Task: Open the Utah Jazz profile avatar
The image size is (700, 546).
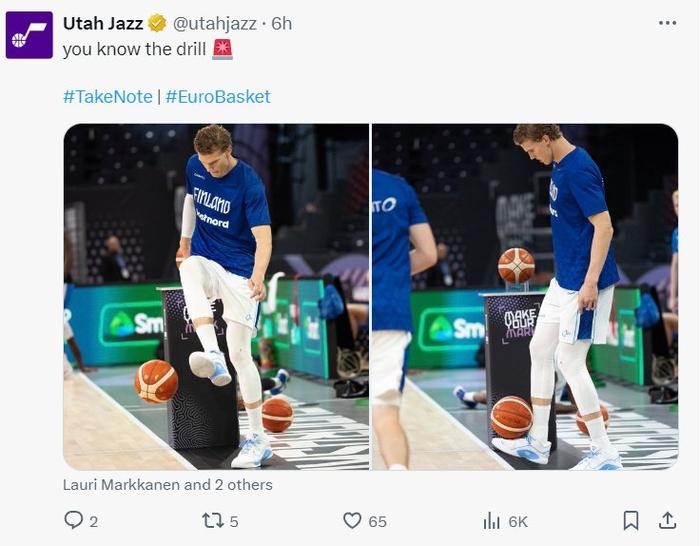Action: (29, 36)
